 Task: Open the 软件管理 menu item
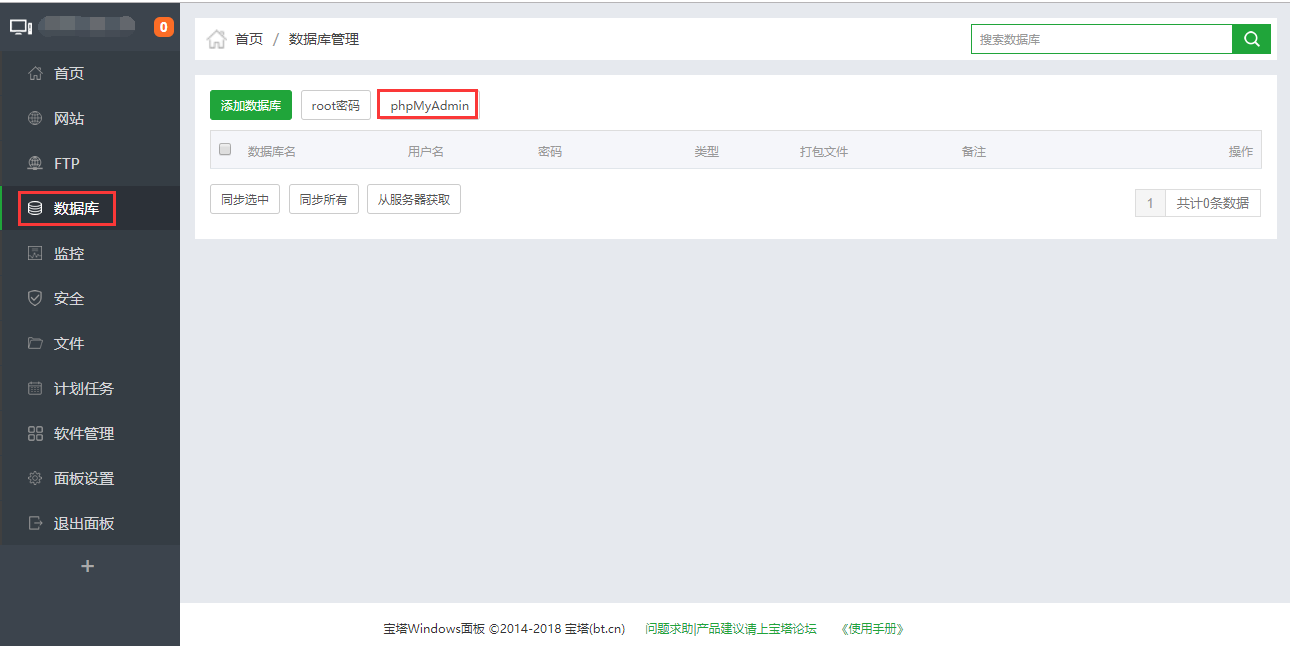pyautogui.click(x=84, y=433)
